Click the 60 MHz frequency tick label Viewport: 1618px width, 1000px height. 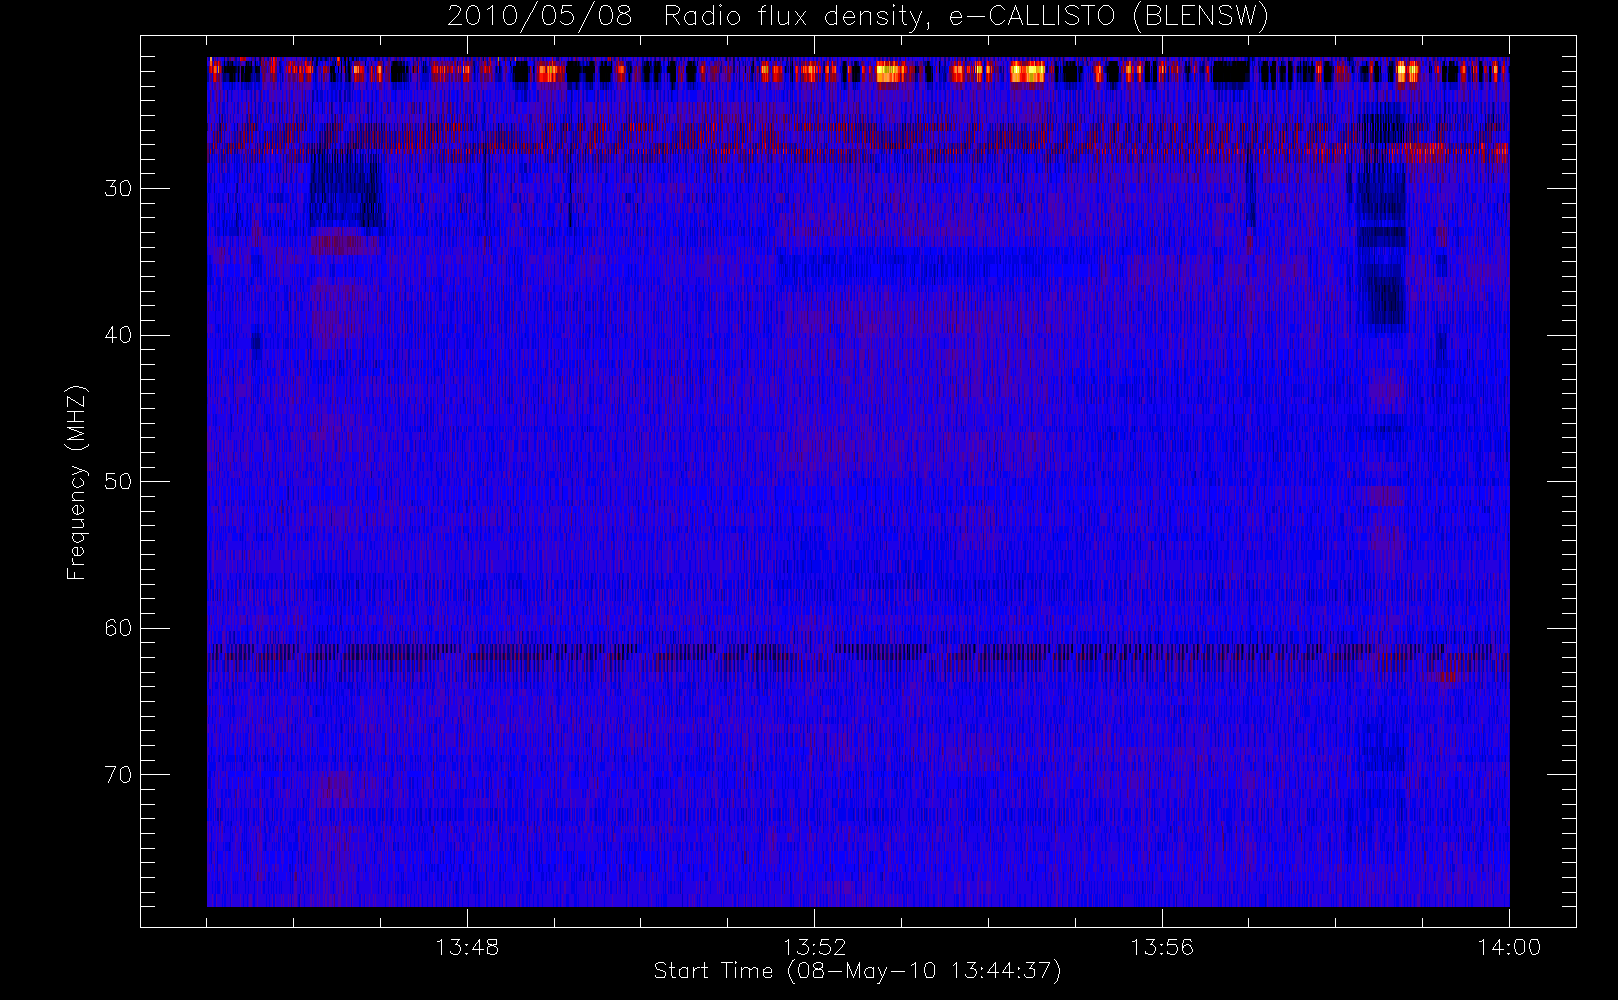coord(118,628)
